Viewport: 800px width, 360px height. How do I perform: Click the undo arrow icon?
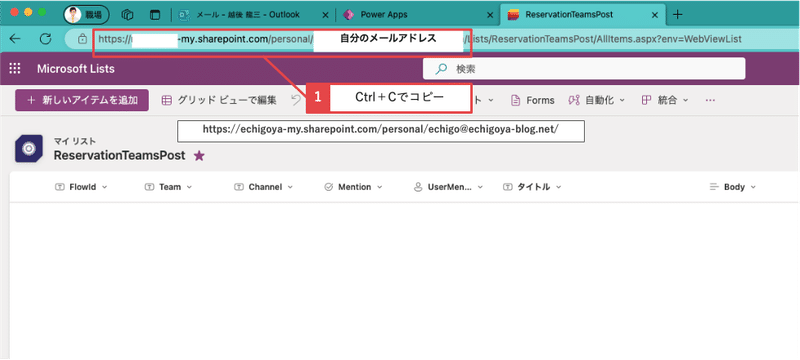pyautogui.click(x=296, y=100)
